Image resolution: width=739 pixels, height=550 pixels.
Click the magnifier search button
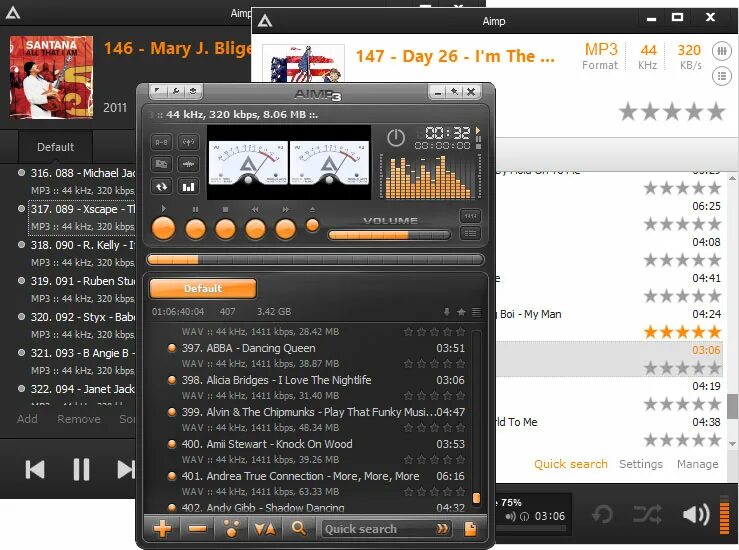click(299, 529)
